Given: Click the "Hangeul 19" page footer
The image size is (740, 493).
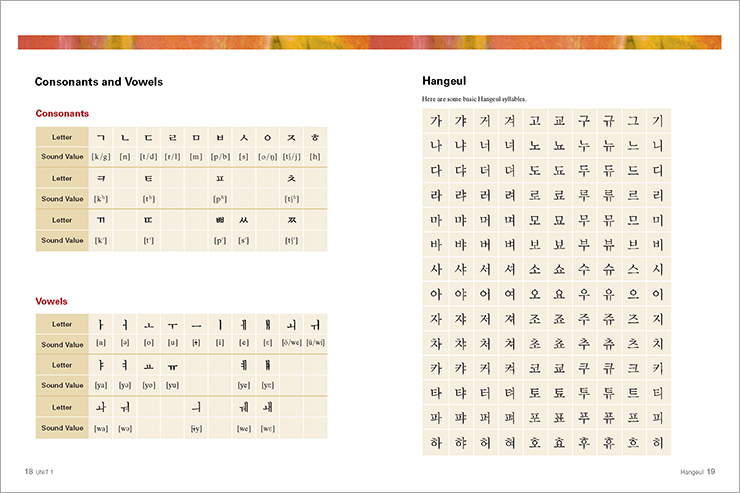Looking at the screenshot, I should point(692,470).
